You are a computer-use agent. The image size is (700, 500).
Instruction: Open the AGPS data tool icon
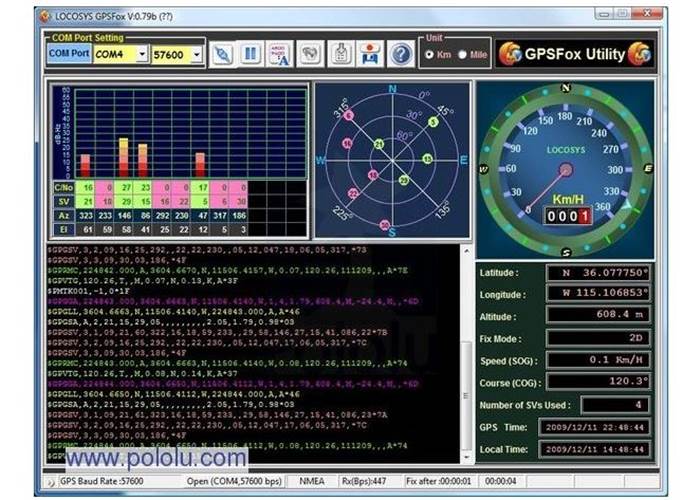pos(281,53)
